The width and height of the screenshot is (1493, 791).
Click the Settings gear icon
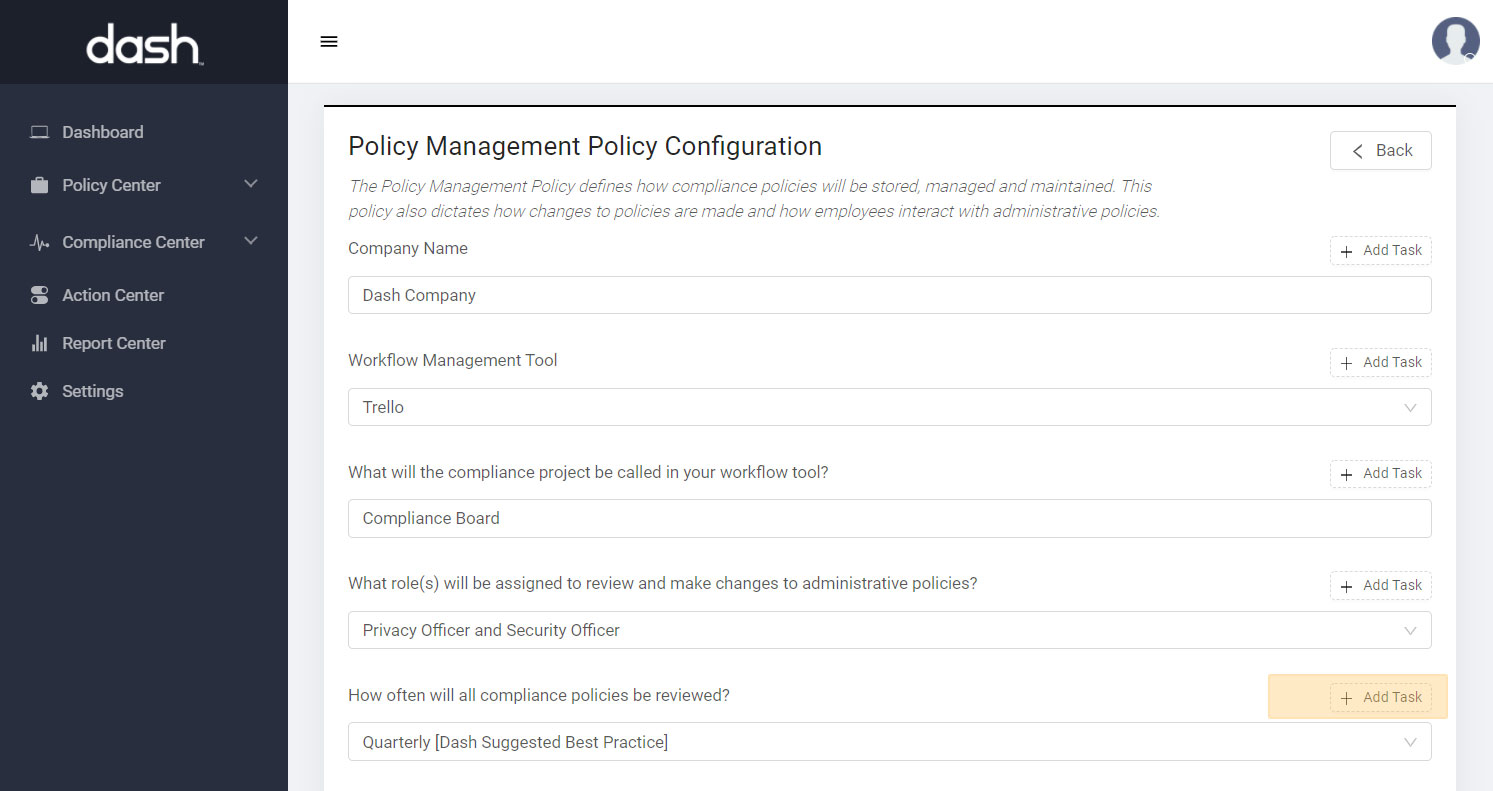tap(38, 391)
